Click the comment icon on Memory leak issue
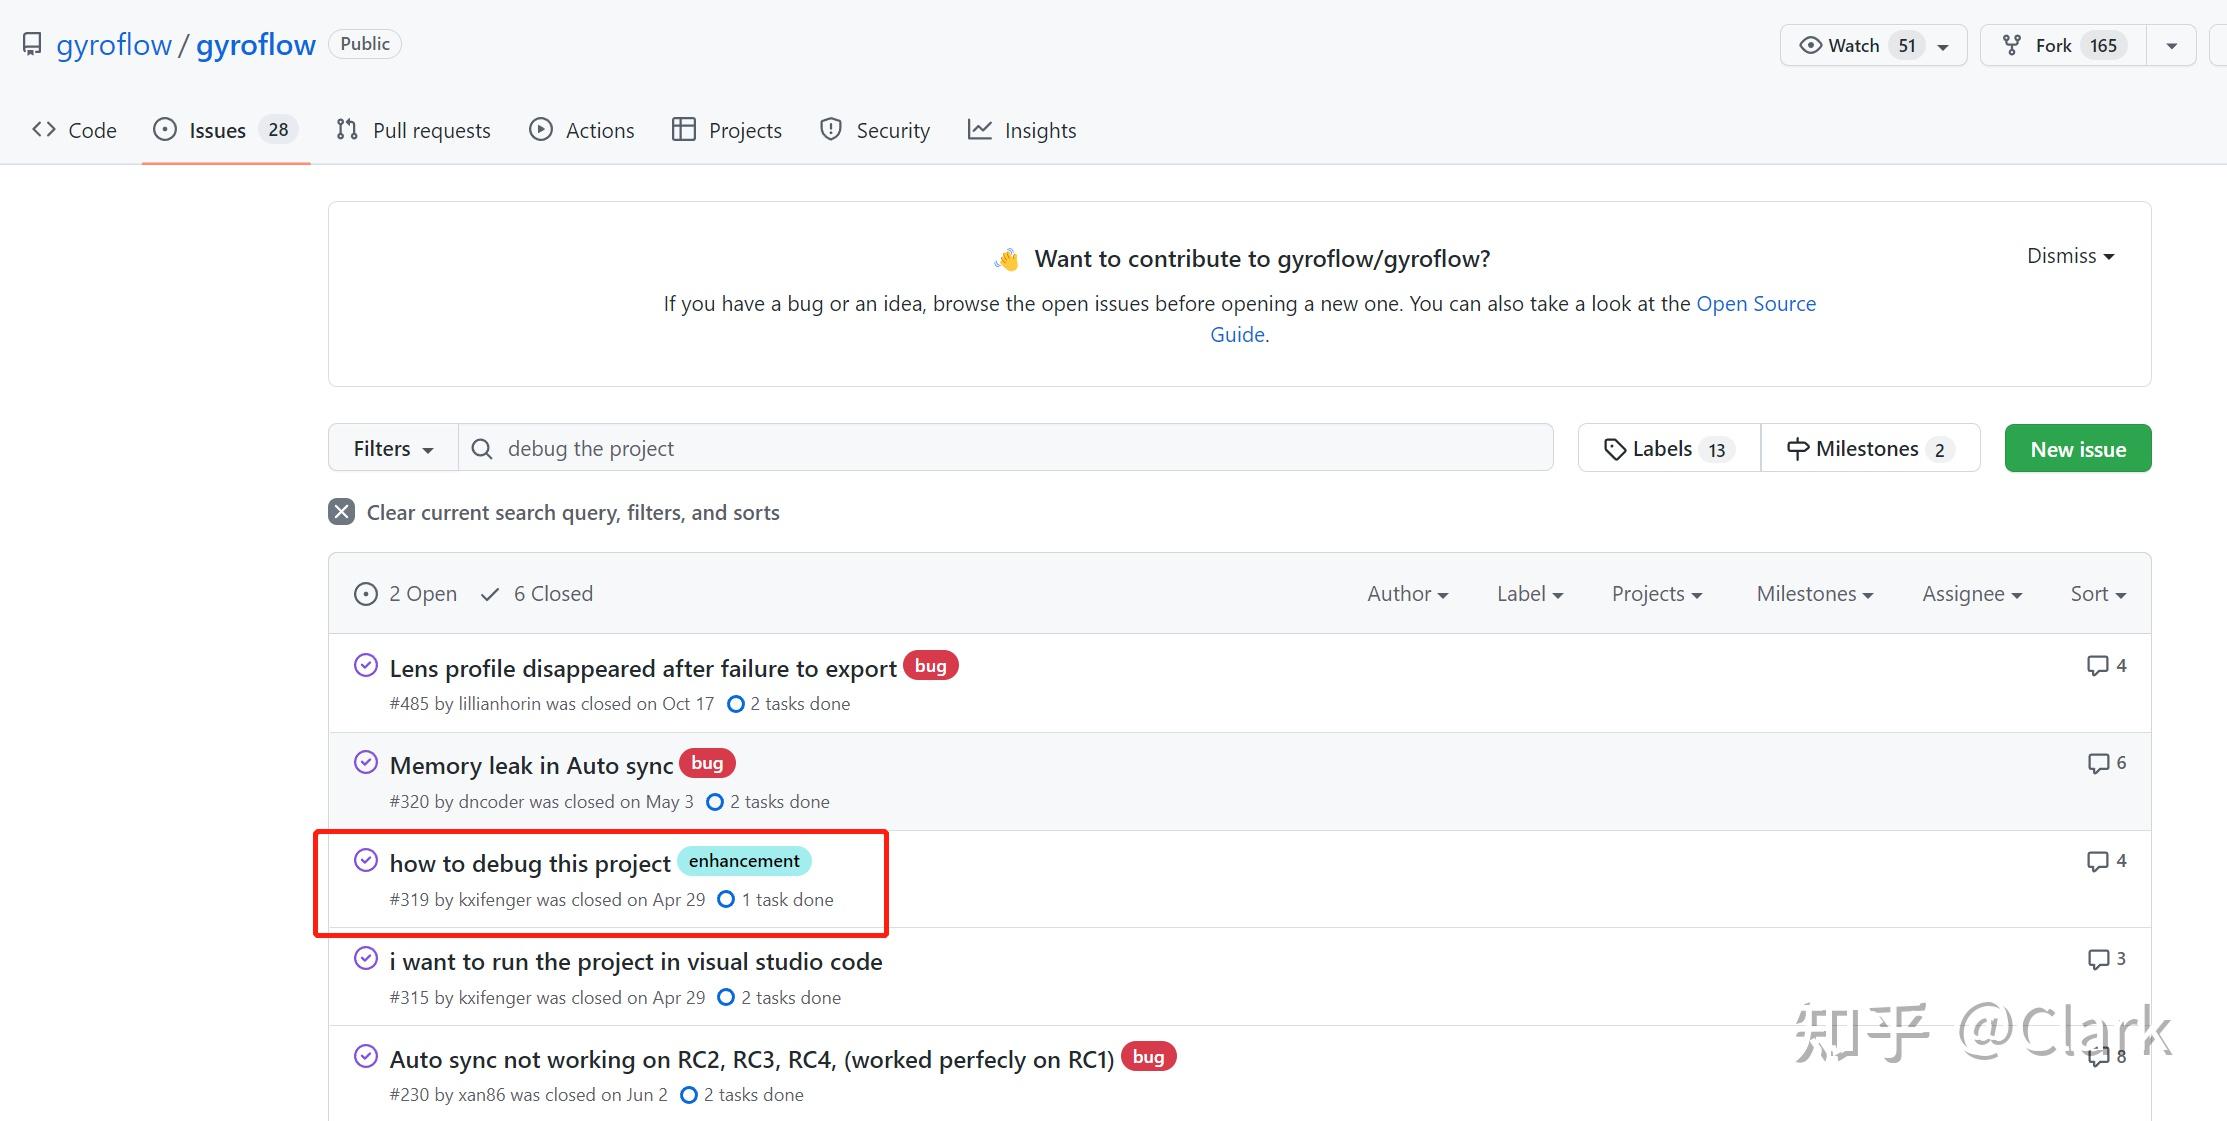The height and width of the screenshot is (1121, 2227). click(2097, 764)
